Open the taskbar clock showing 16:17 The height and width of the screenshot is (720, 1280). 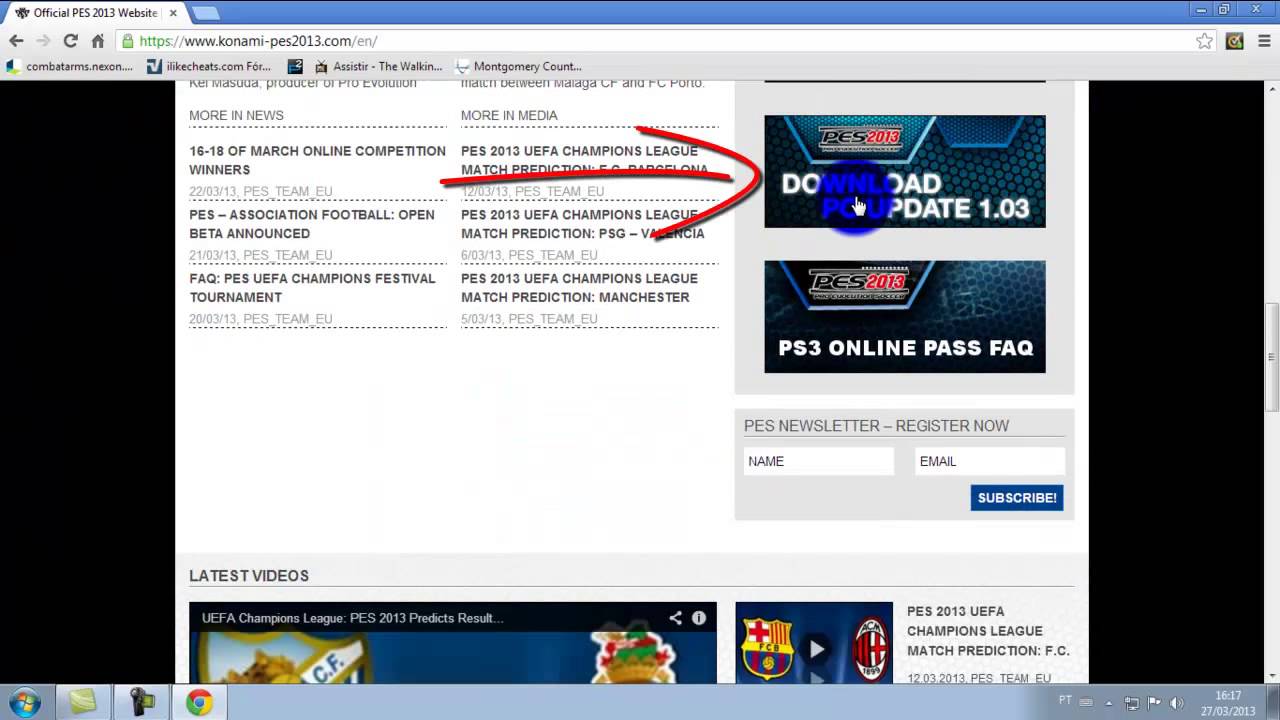pos(1228,703)
